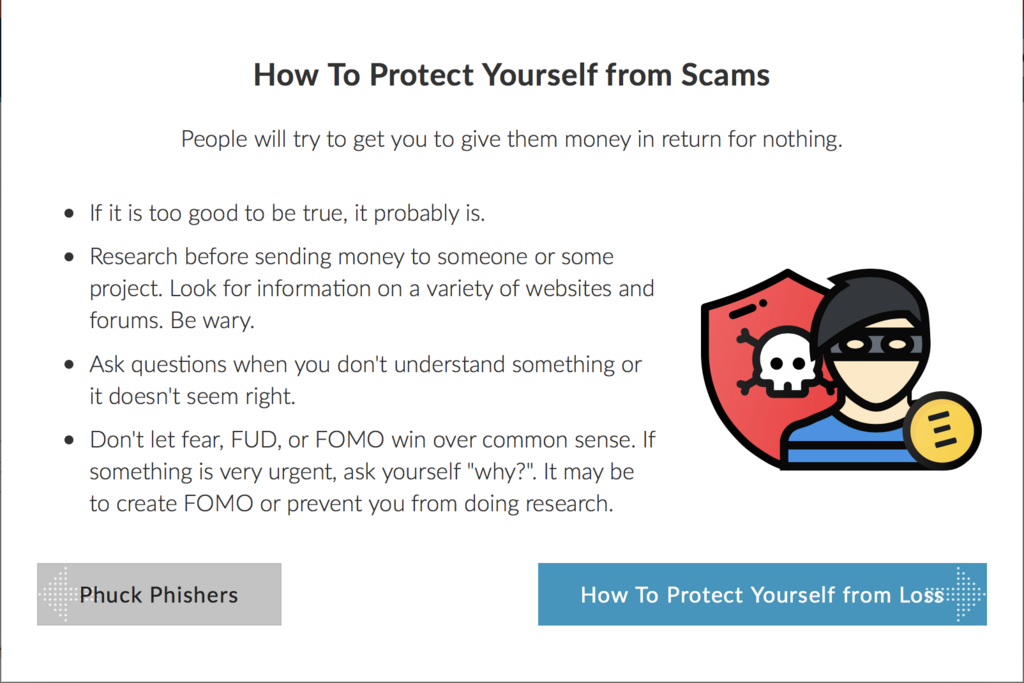
Task: Click the thief's dark beanie hat
Action: 872,306
